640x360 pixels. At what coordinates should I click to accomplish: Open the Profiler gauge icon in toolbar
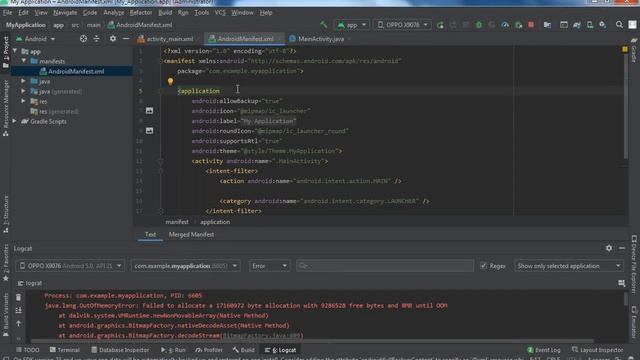[x=505, y=25]
